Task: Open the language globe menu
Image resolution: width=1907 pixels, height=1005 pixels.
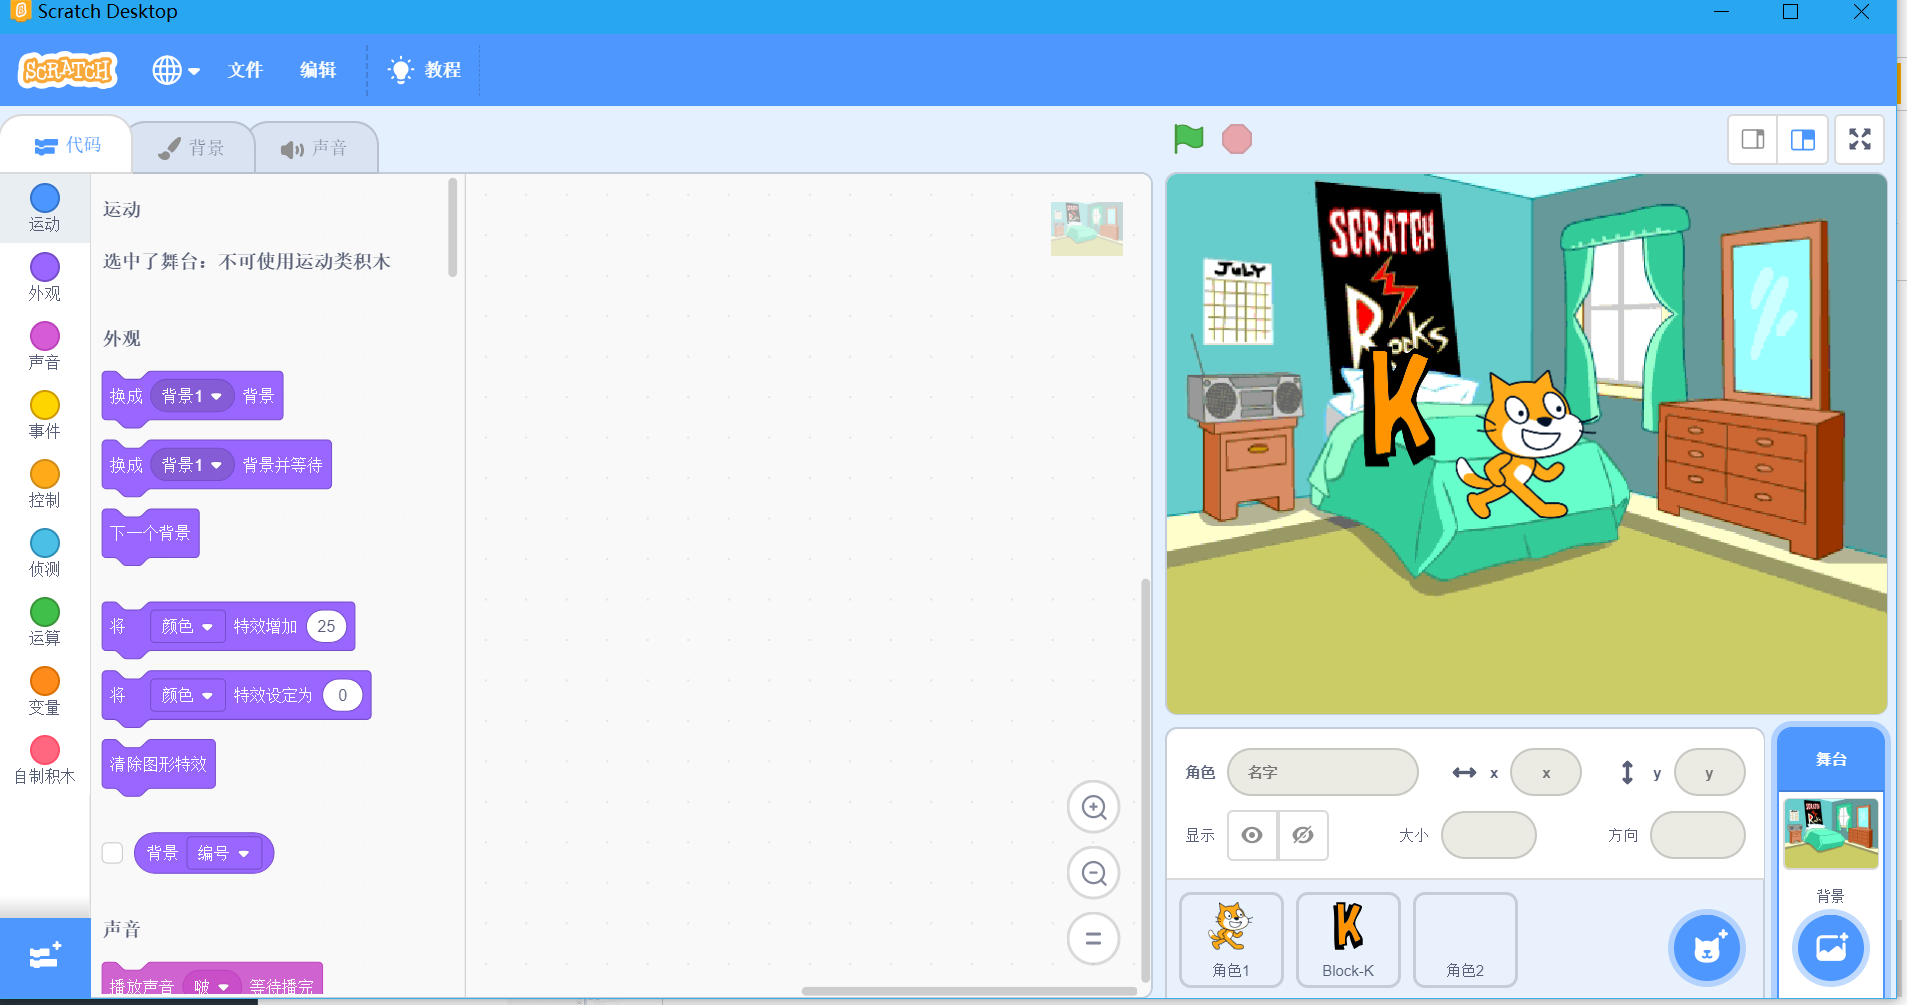Action: pos(176,70)
